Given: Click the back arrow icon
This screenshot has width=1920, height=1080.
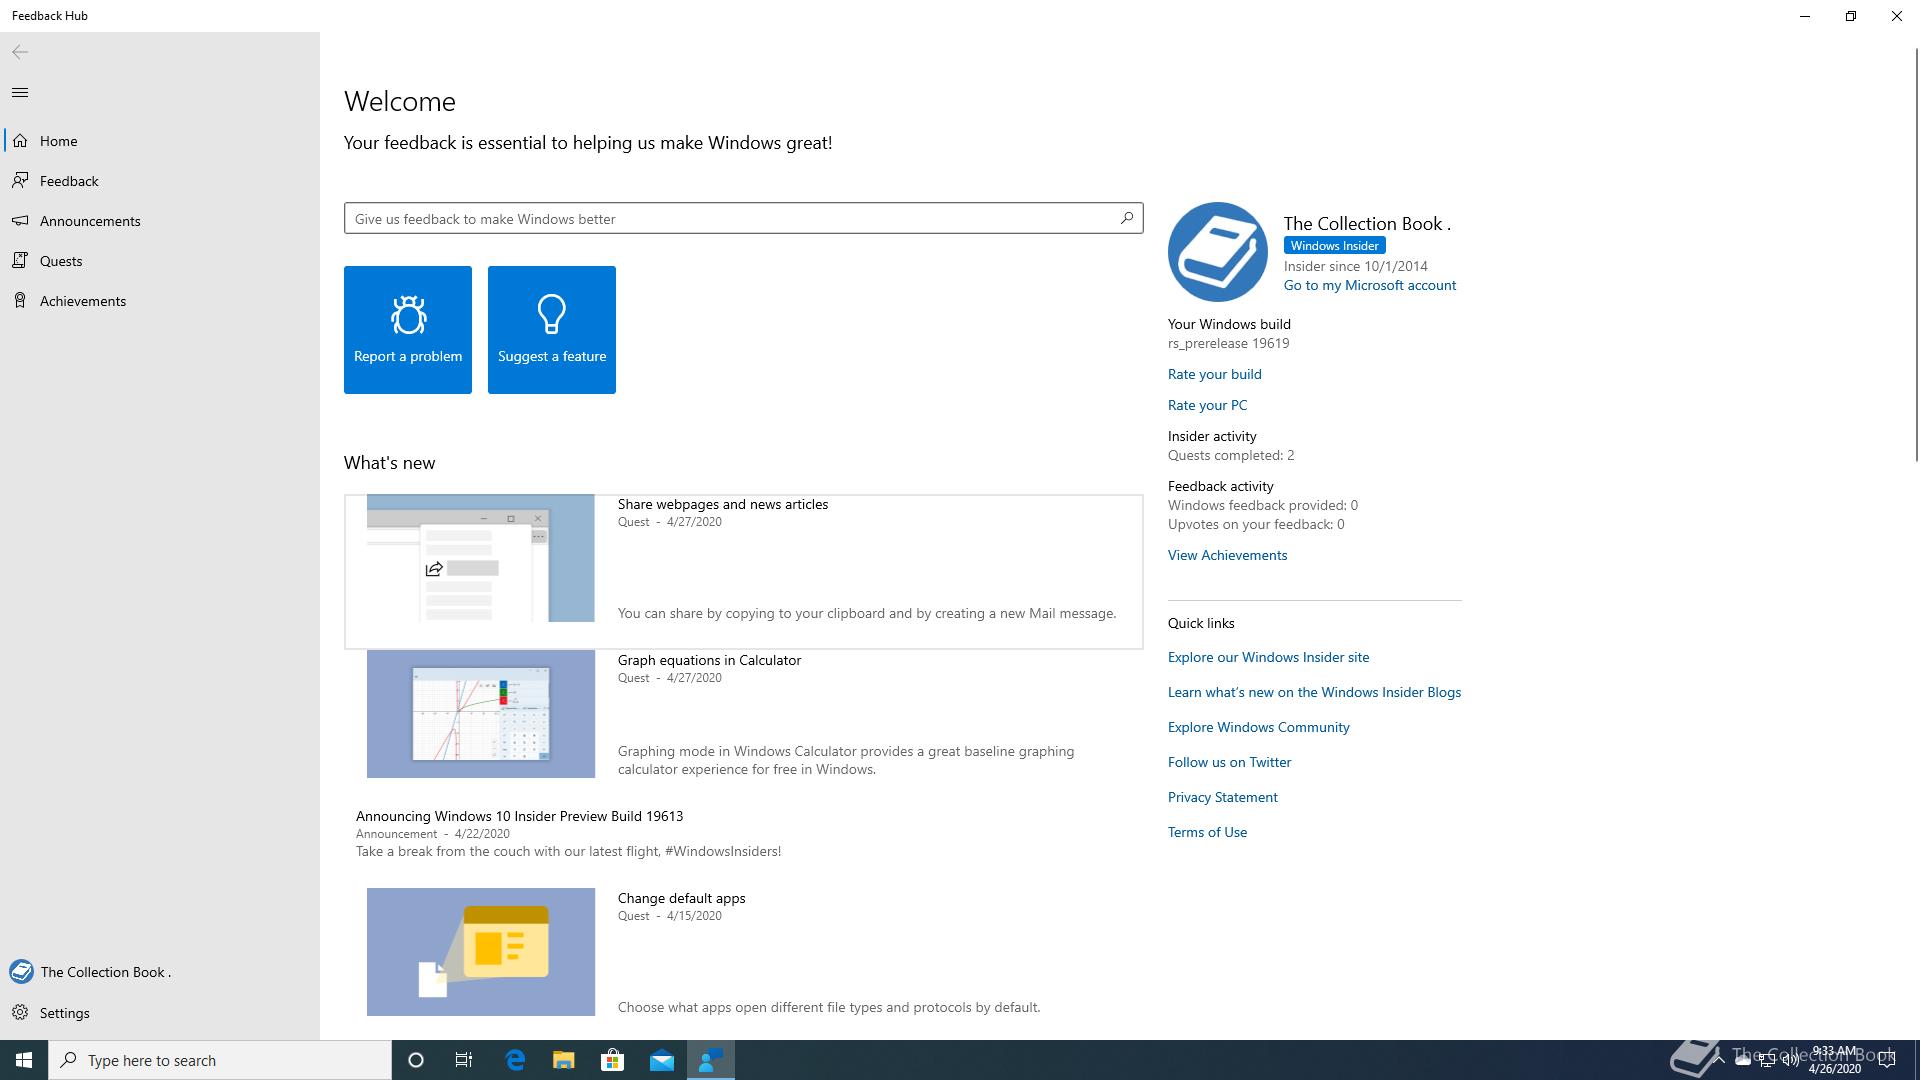Looking at the screenshot, I should click(20, 52).
